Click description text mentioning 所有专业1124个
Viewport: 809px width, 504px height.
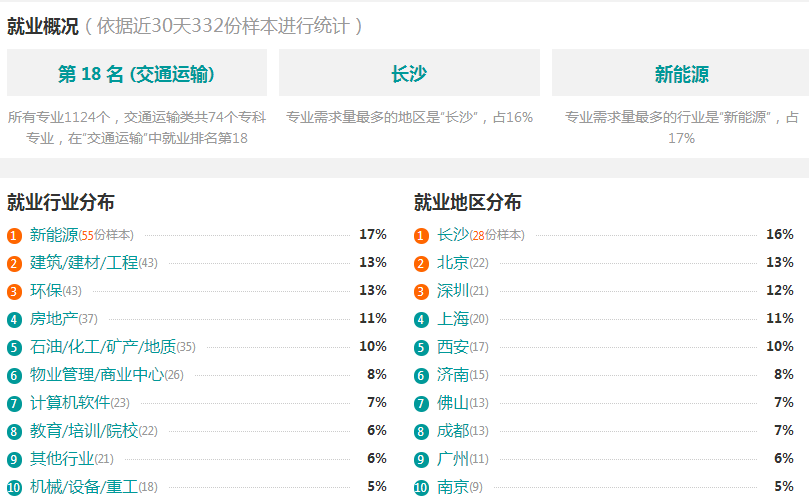[x=137, y=128]
